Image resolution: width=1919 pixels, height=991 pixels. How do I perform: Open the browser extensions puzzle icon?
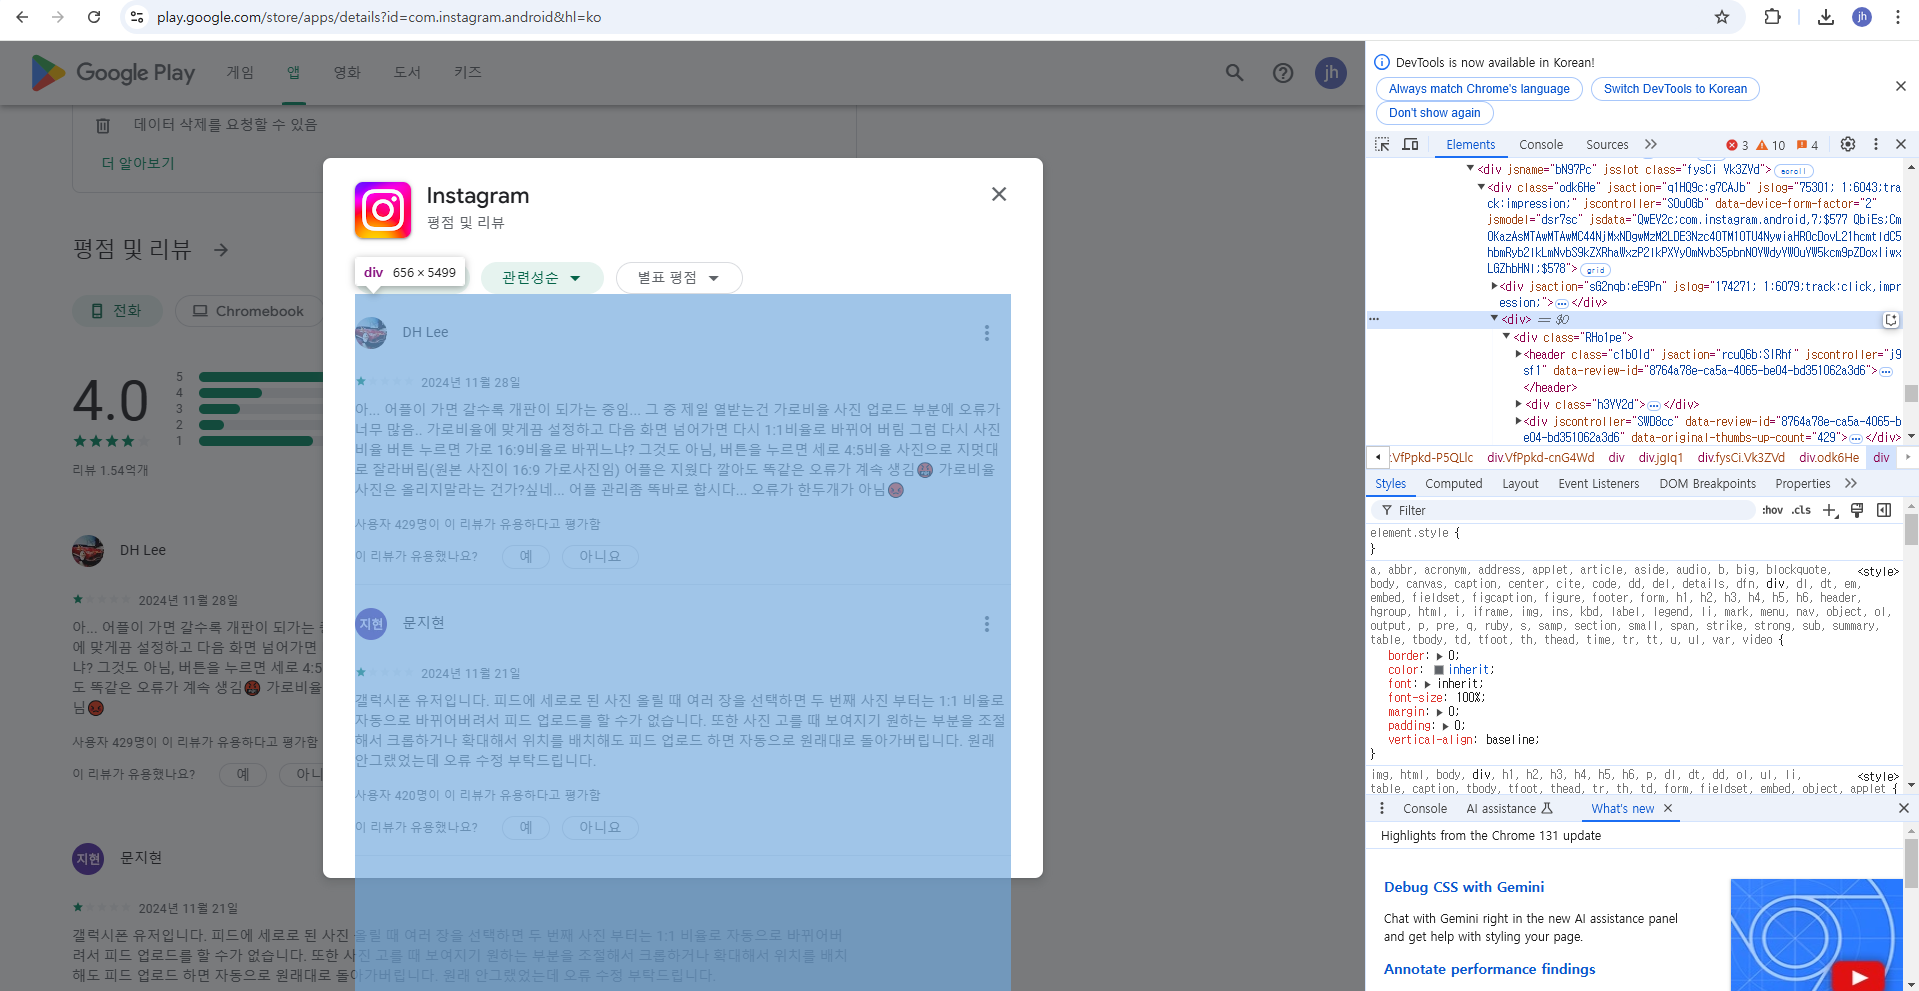coord(1773,17)
